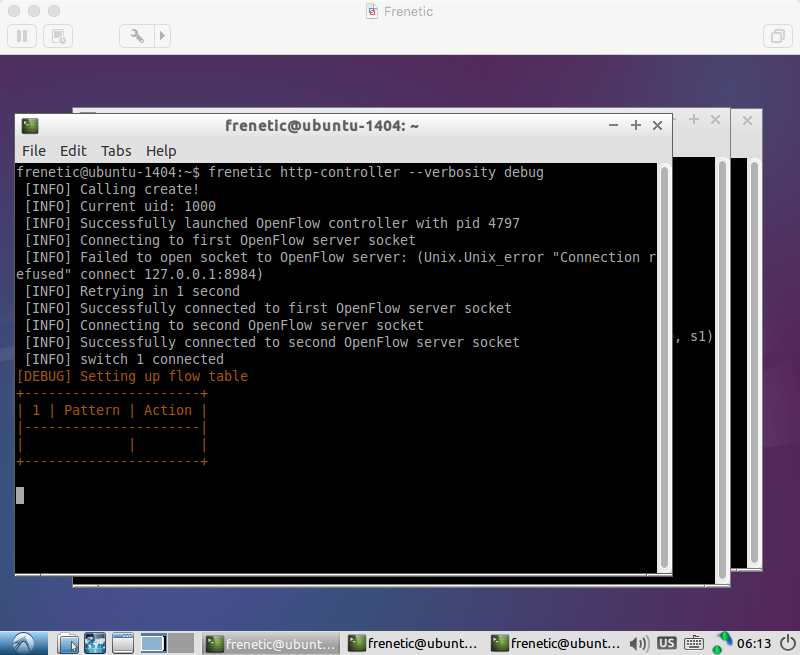
Task: Click the volume speaker icon in tray
Action: point(639,644)
